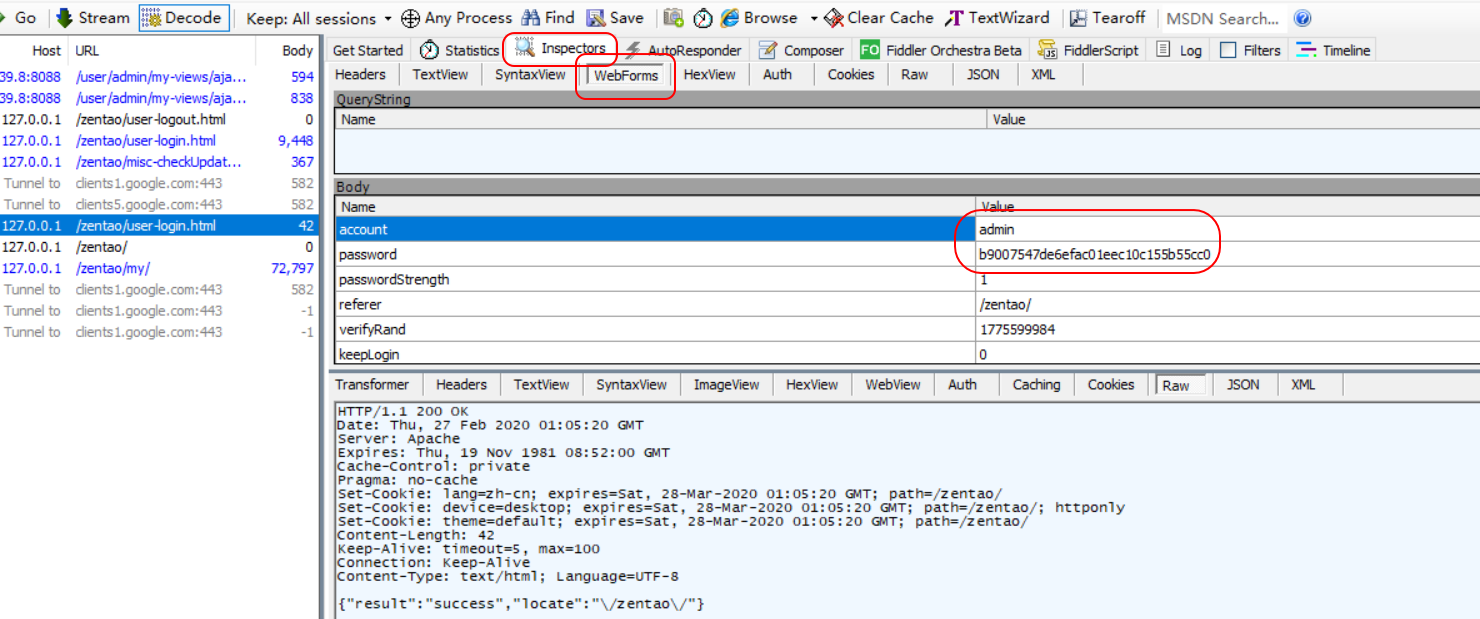
Task: Click the QueryString Name column header
Action: point(660,119)
